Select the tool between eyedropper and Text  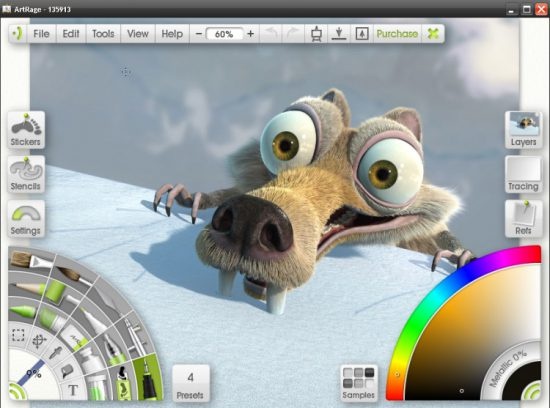tap(67, 370)
